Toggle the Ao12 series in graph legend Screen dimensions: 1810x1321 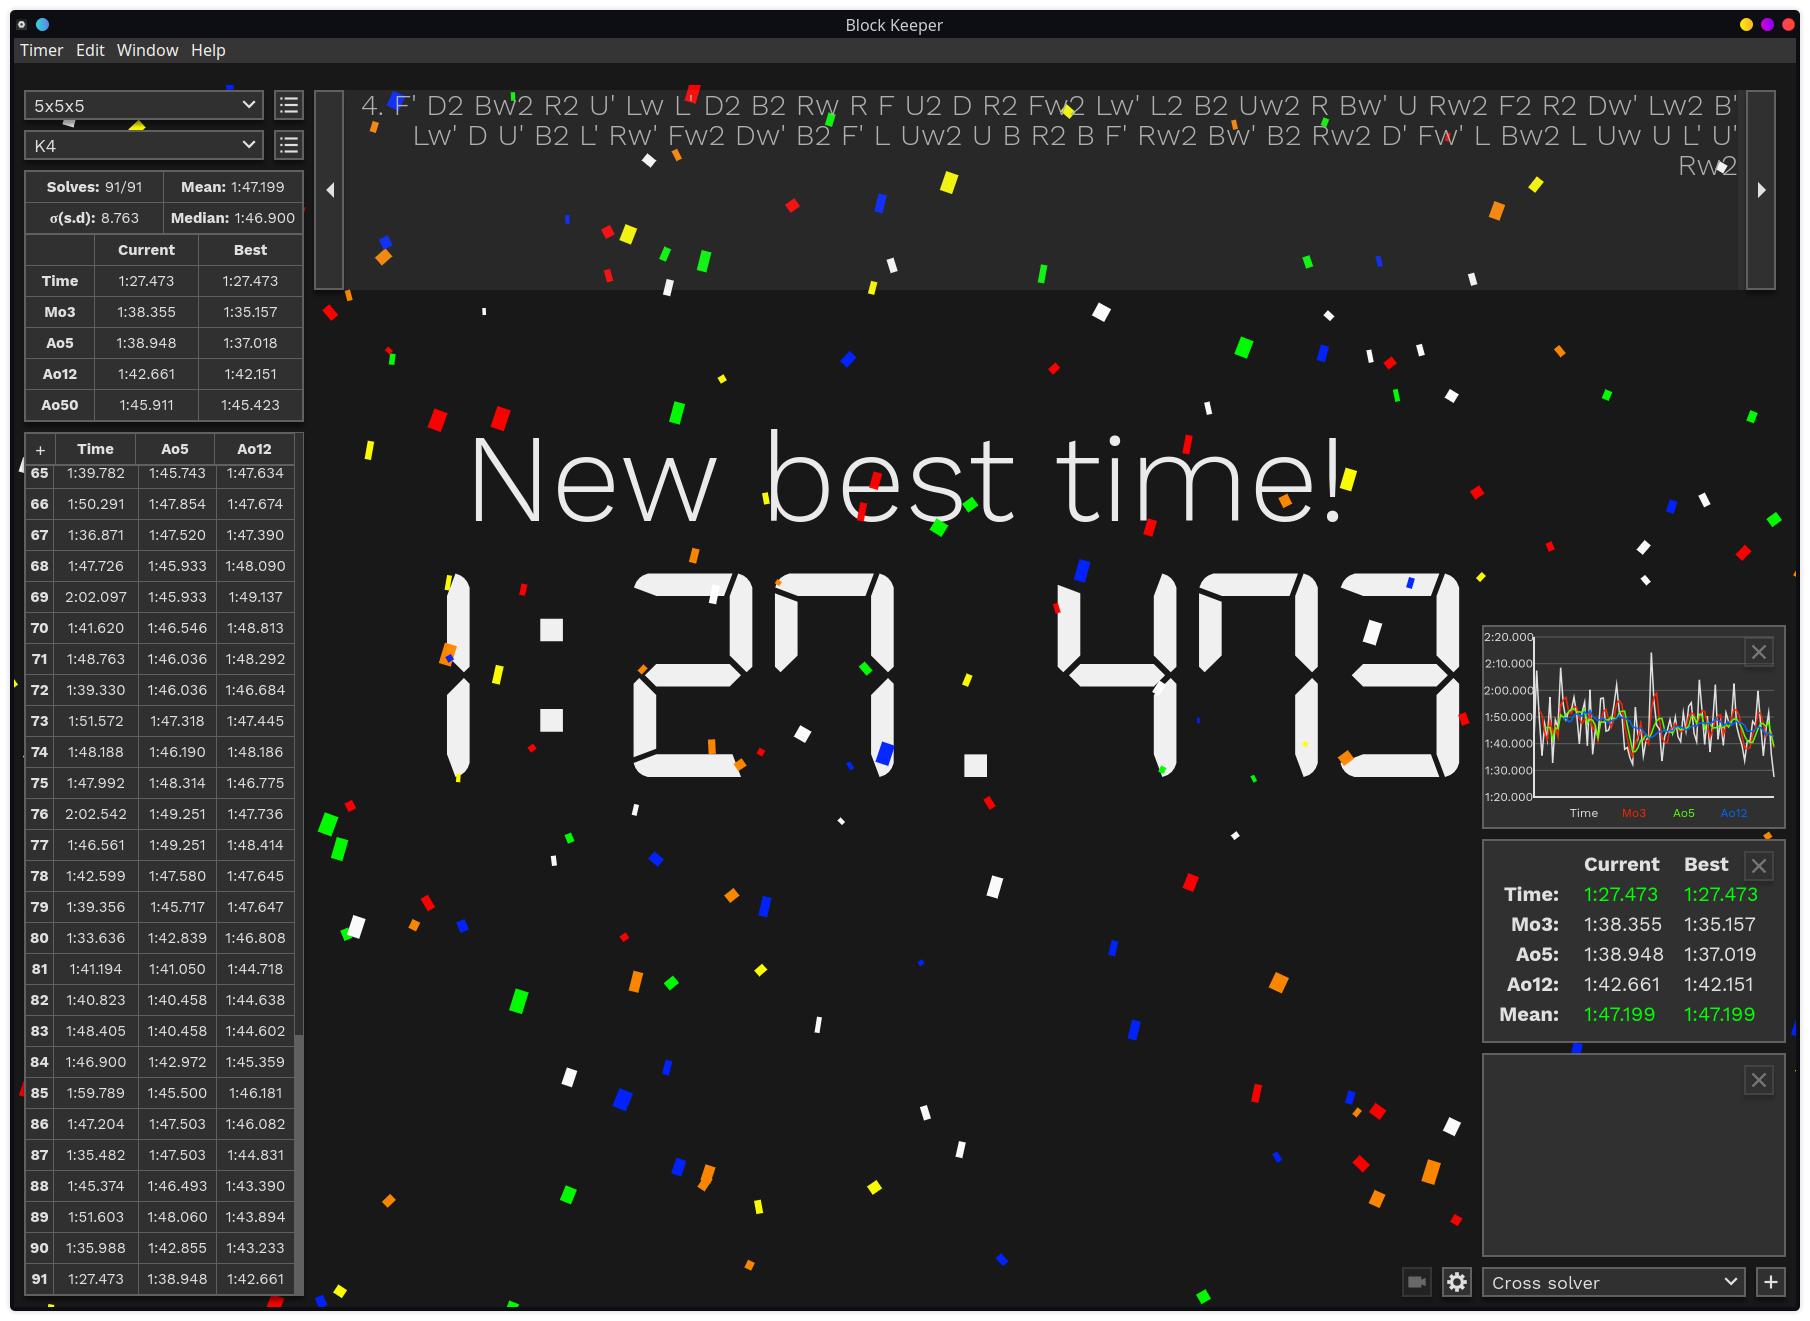coord(1734,813)
